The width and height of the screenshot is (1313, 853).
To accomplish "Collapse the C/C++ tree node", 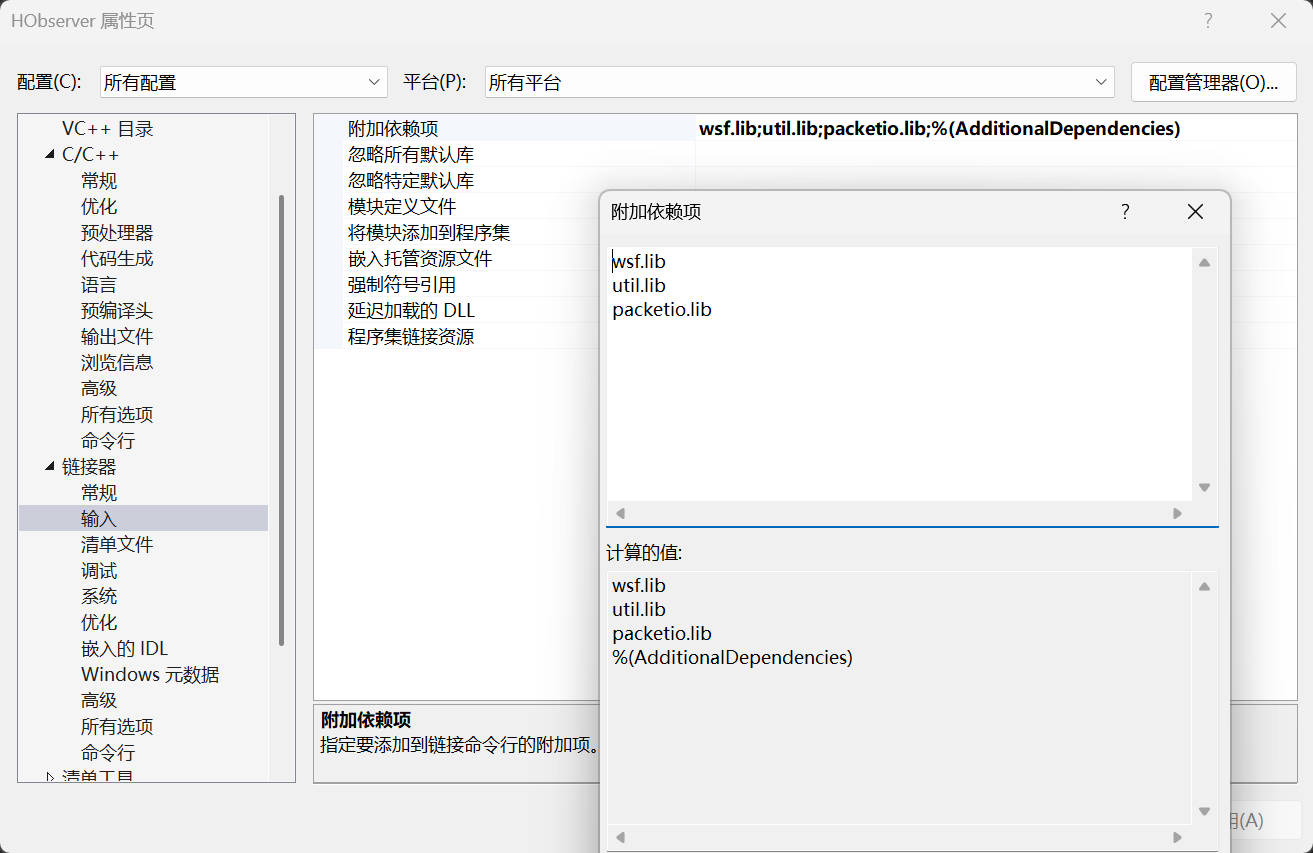I will (50, 155).
